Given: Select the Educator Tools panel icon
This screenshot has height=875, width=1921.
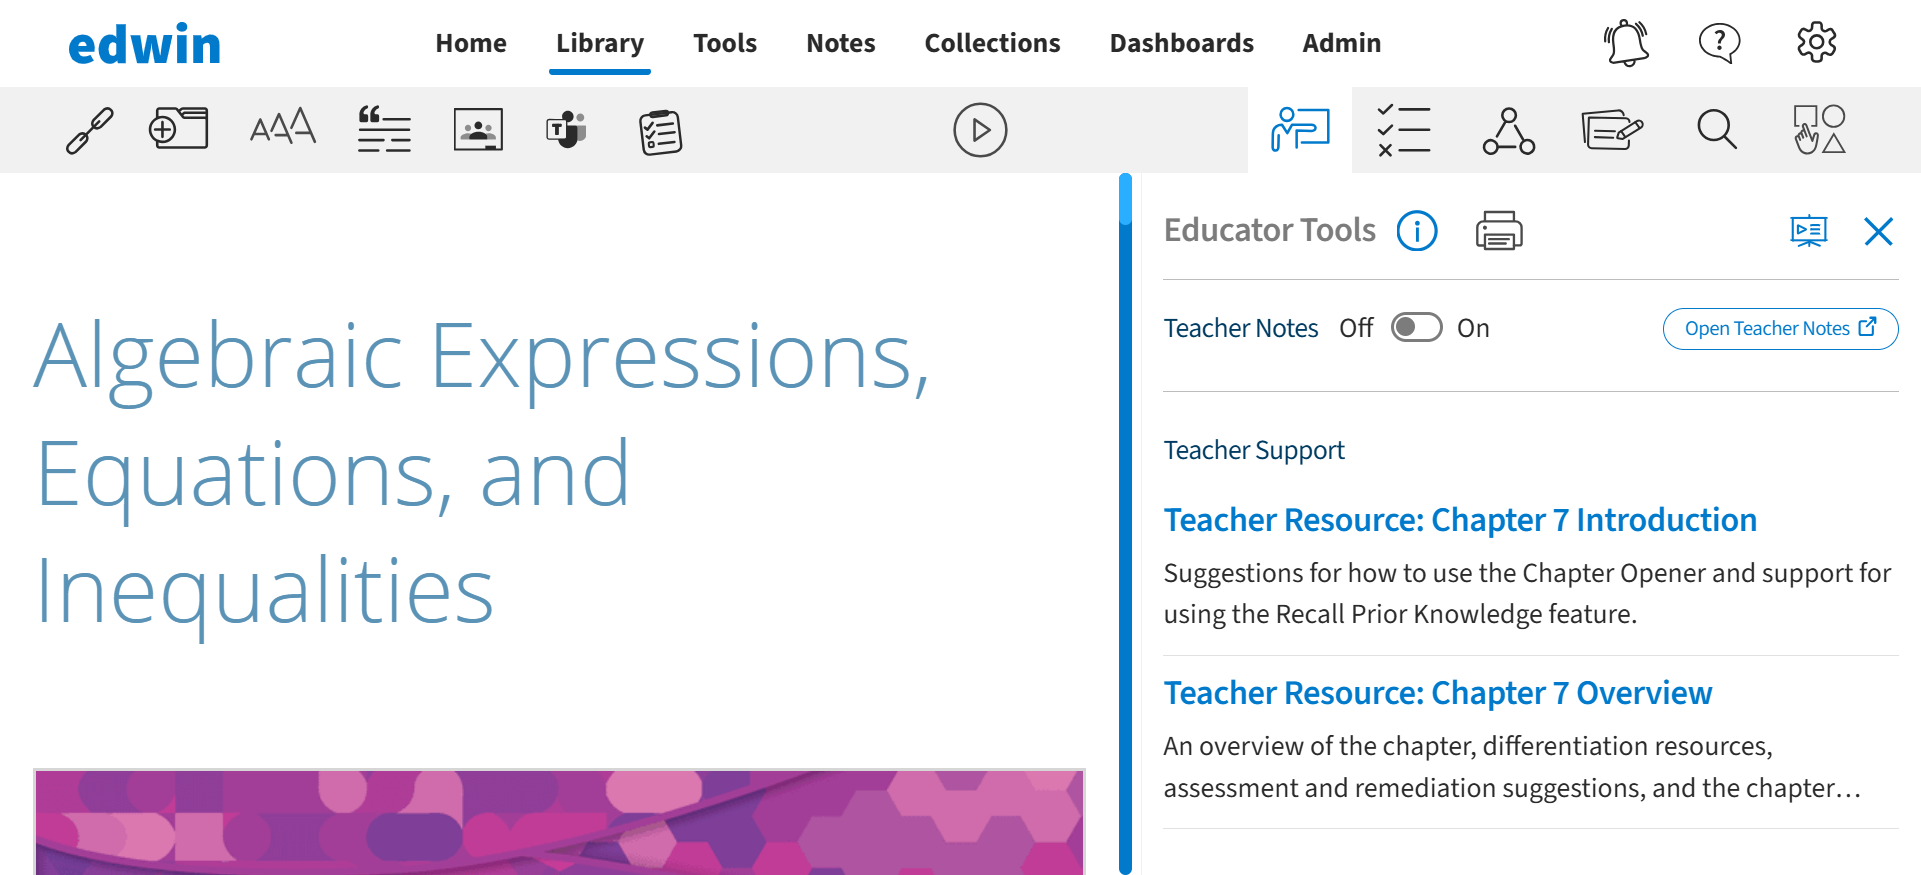Looking at the screenshot, I should (x=1300, y=130).
